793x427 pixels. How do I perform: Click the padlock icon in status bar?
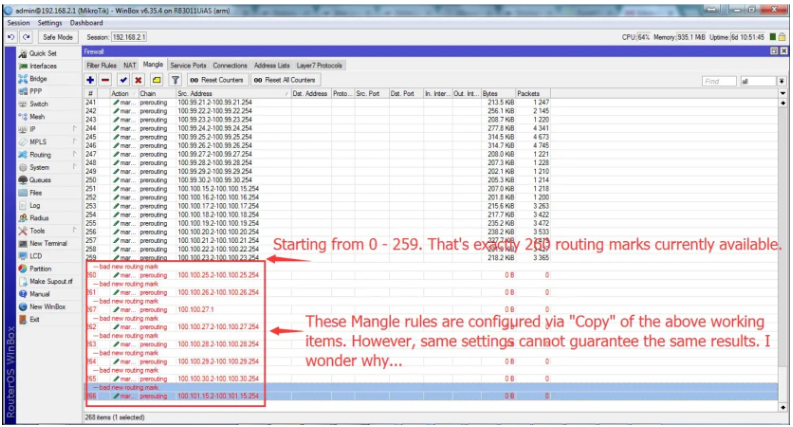(x=782, y=37)
